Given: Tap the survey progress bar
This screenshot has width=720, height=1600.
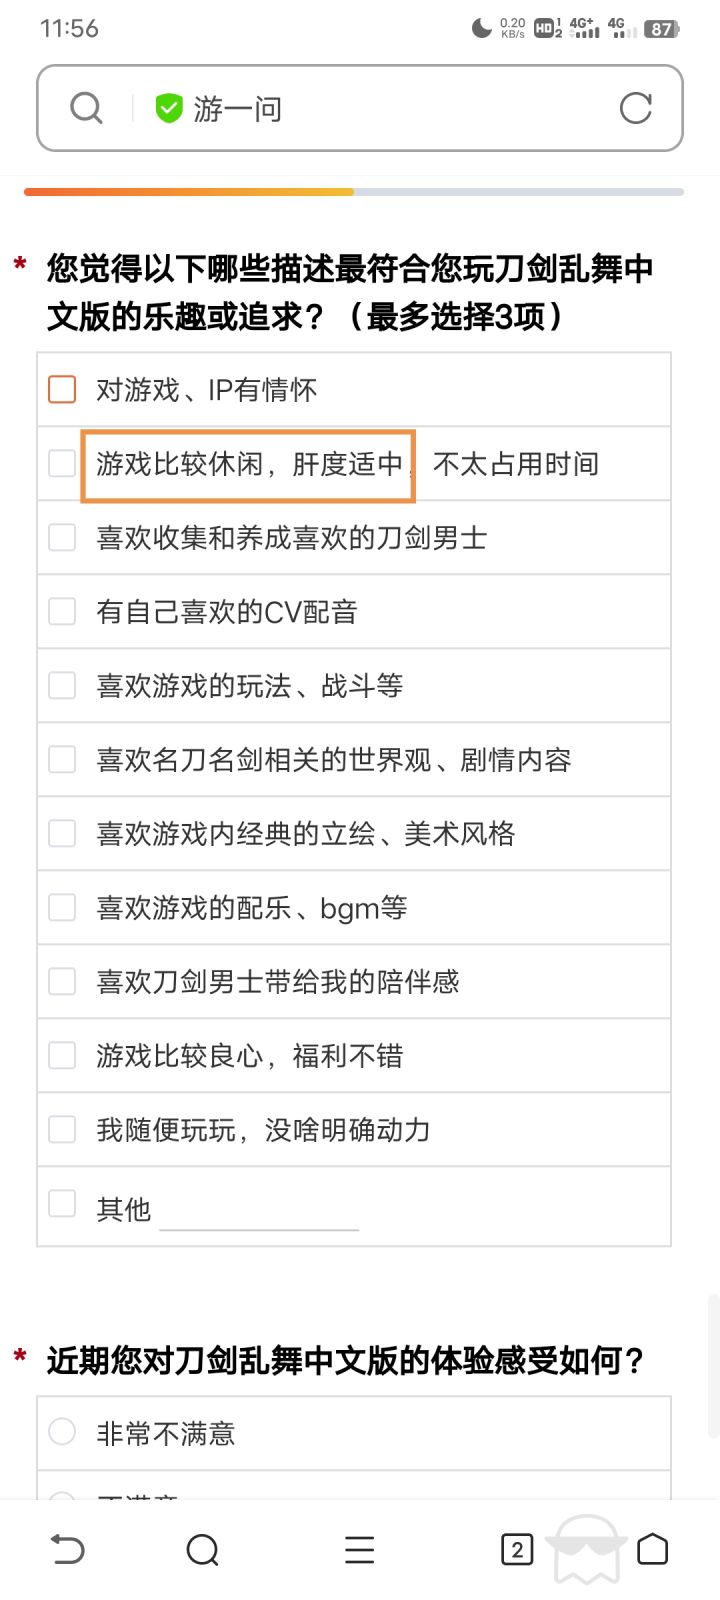Looking at the screenshot, I should pos(354,191).
